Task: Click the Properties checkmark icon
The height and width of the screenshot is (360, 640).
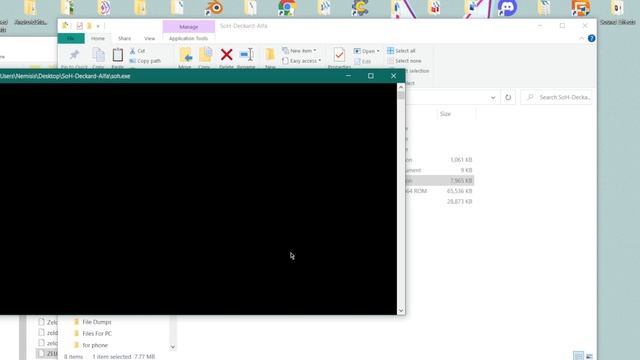Action: (339, 55)
